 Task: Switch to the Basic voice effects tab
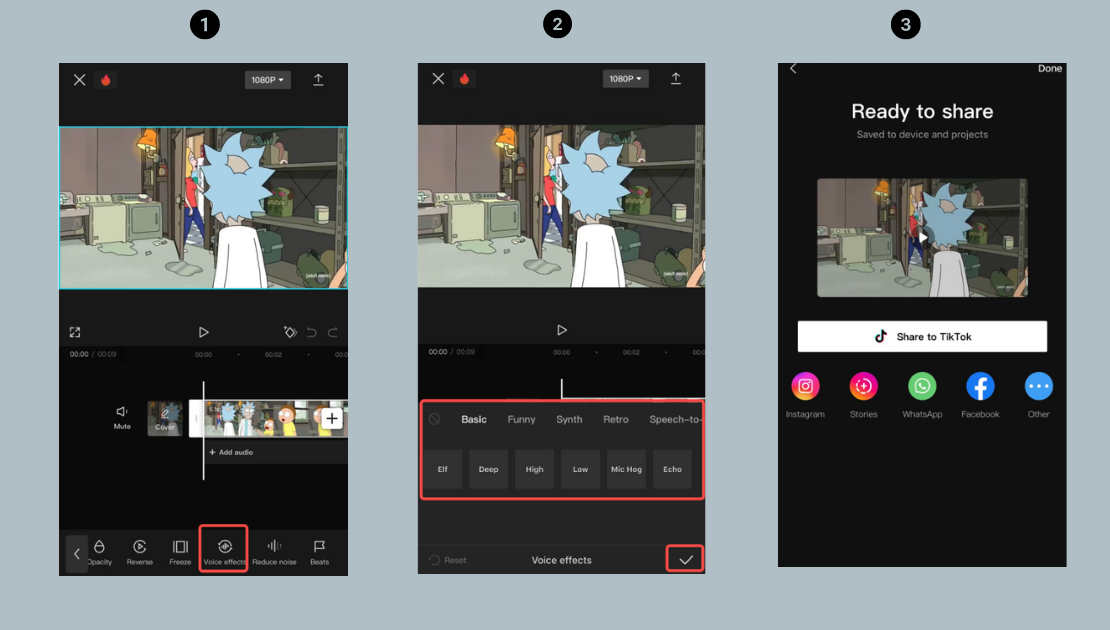[x=474, y=420]
